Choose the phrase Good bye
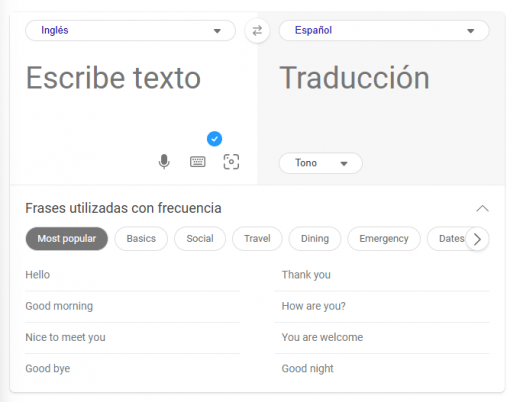 pos(132,369)
